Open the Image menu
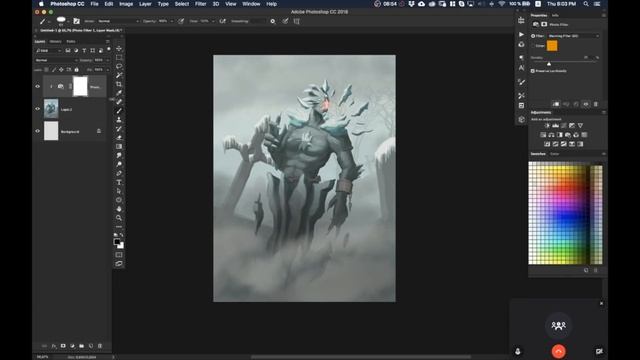This screenshot has height=360, width=640. [x=126, y=4]
